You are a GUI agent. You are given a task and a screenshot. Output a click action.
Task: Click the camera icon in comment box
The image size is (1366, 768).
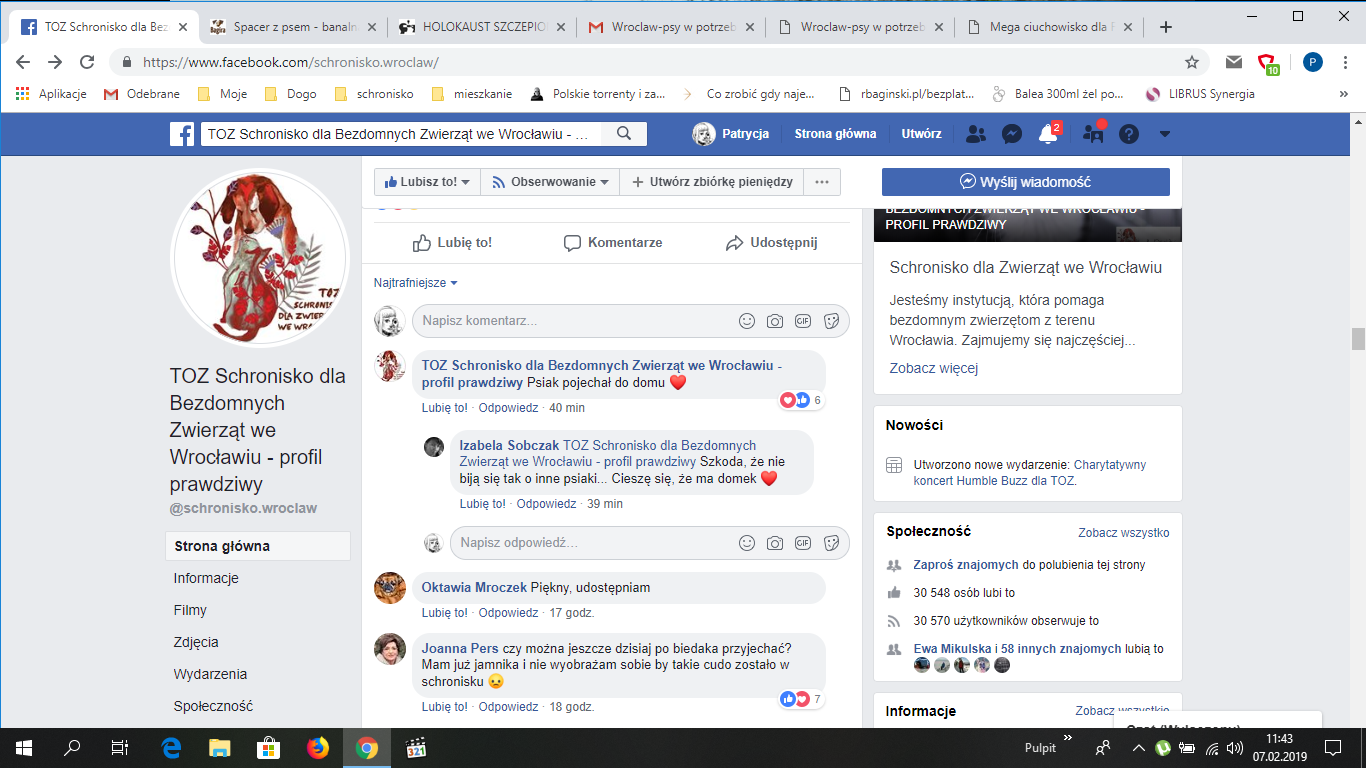coord(774,321)
